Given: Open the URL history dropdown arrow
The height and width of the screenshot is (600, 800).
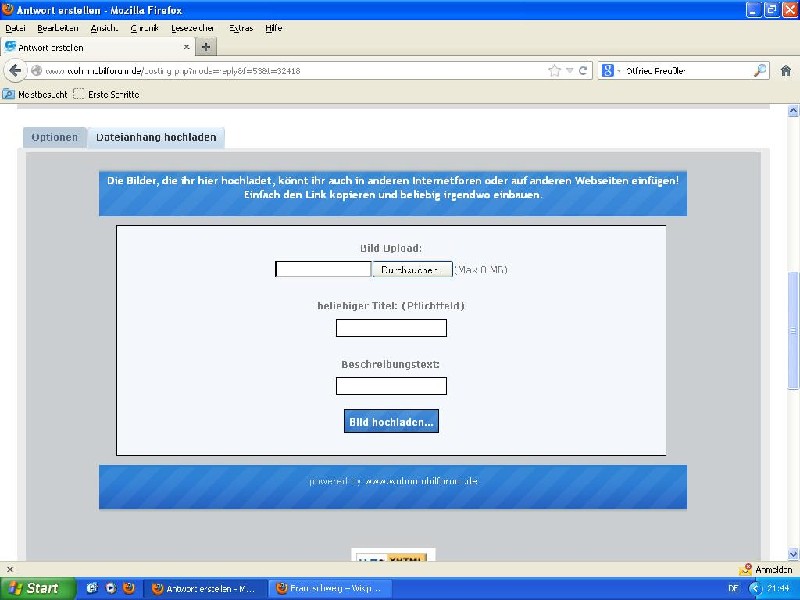Looking at the screenshot, I should (570, 71).
